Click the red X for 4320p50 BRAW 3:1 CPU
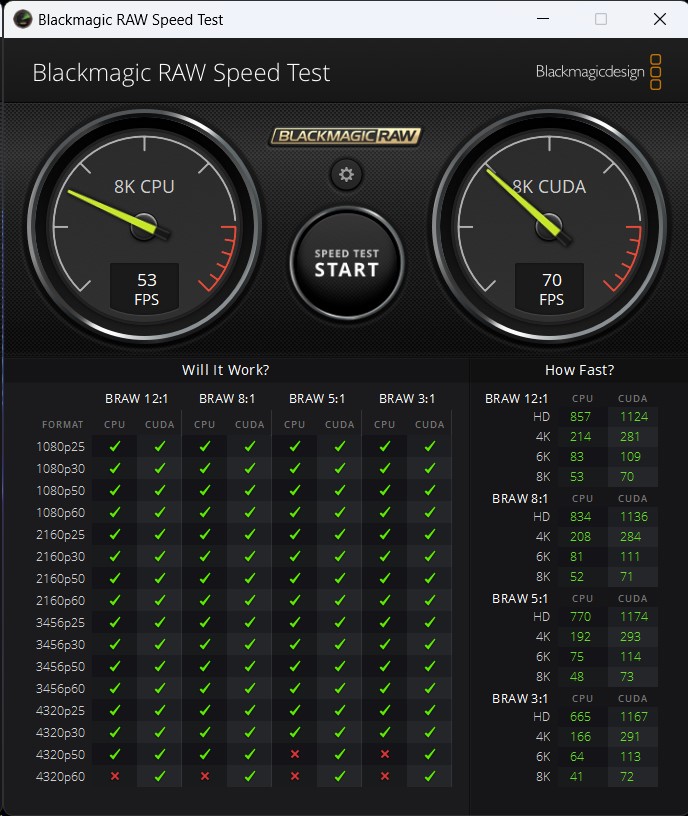This screenshot has height=816, width=688. tap(385, 754)
